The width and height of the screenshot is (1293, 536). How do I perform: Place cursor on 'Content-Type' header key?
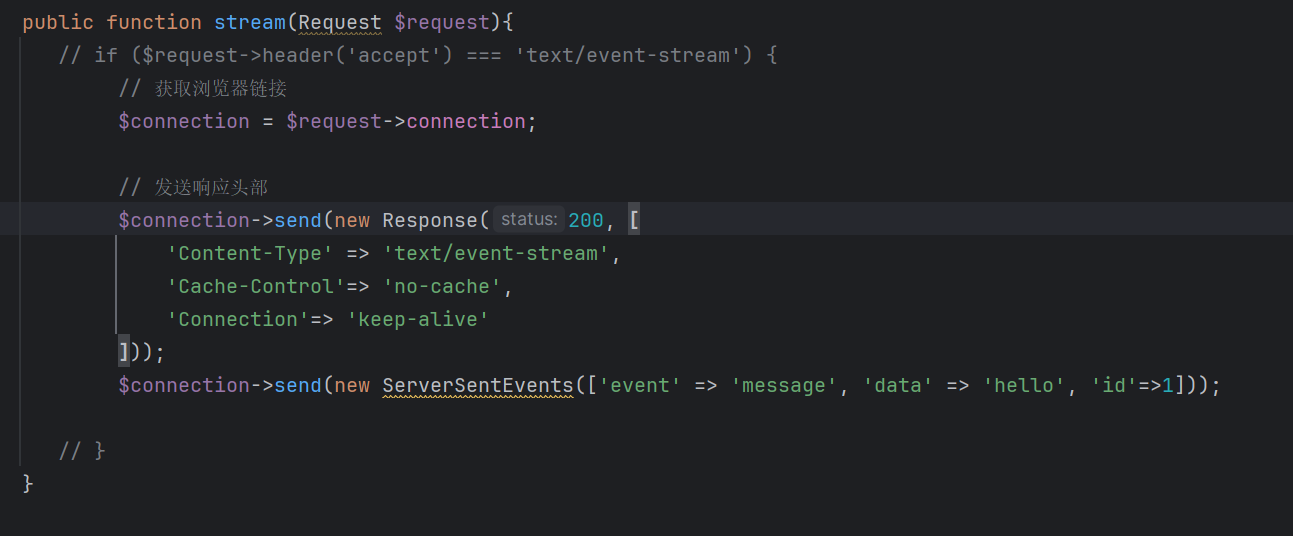point(250,253)
